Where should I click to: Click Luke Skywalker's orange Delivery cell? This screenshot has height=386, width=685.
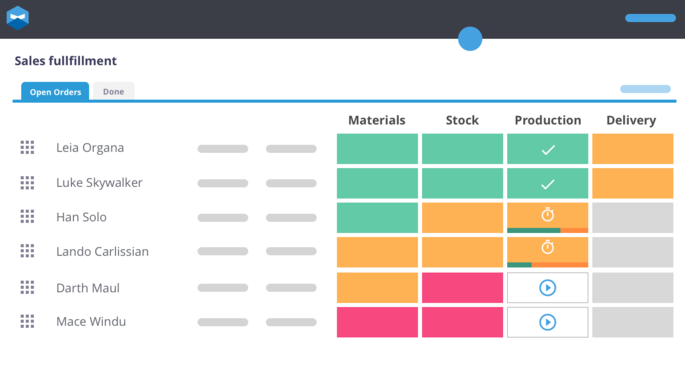[x=633, y=183]
